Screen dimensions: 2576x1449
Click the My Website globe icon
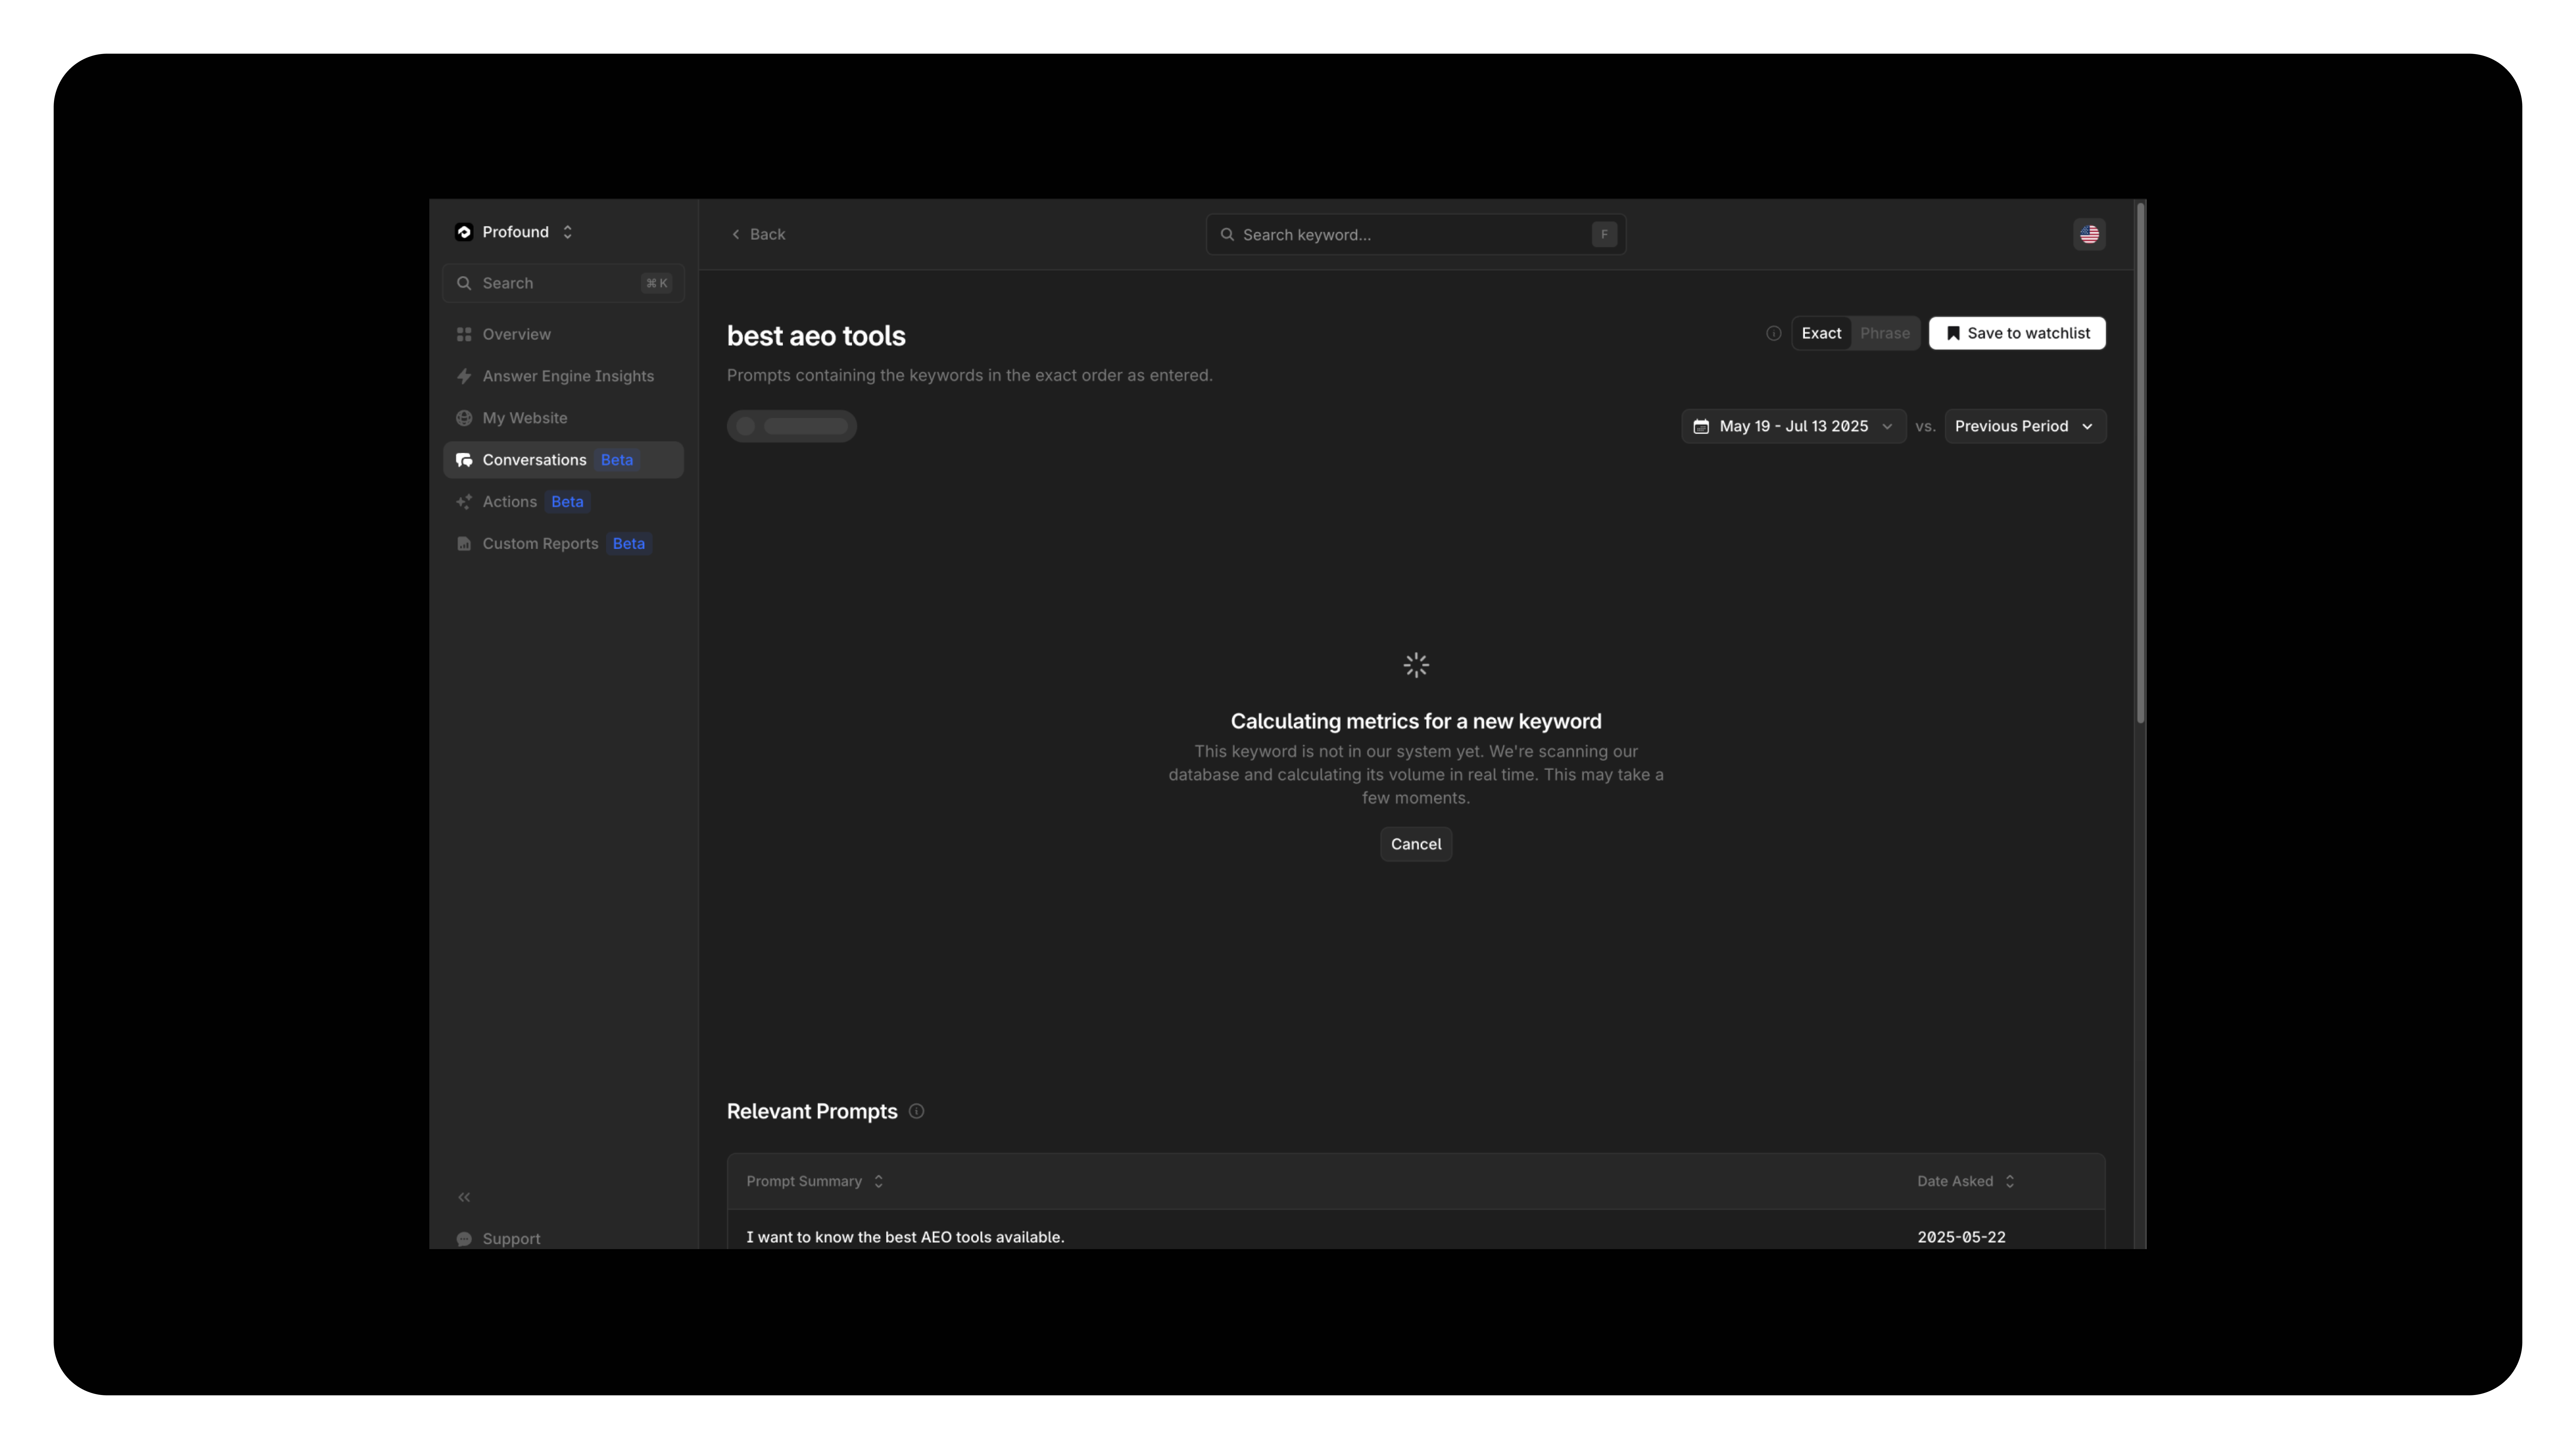click(x=464, y=418)
